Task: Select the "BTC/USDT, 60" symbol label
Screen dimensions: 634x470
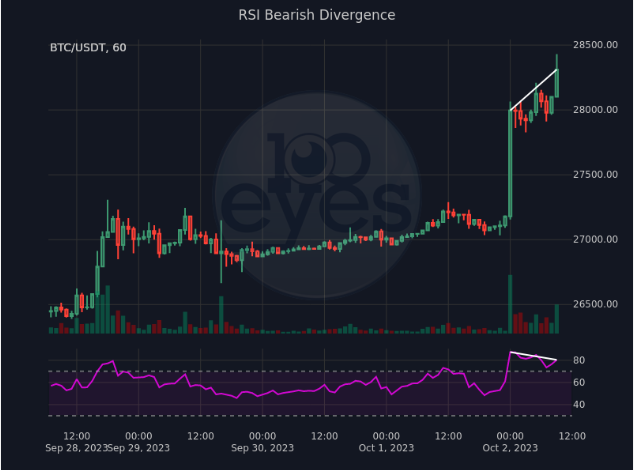Action: click(88, 48)
